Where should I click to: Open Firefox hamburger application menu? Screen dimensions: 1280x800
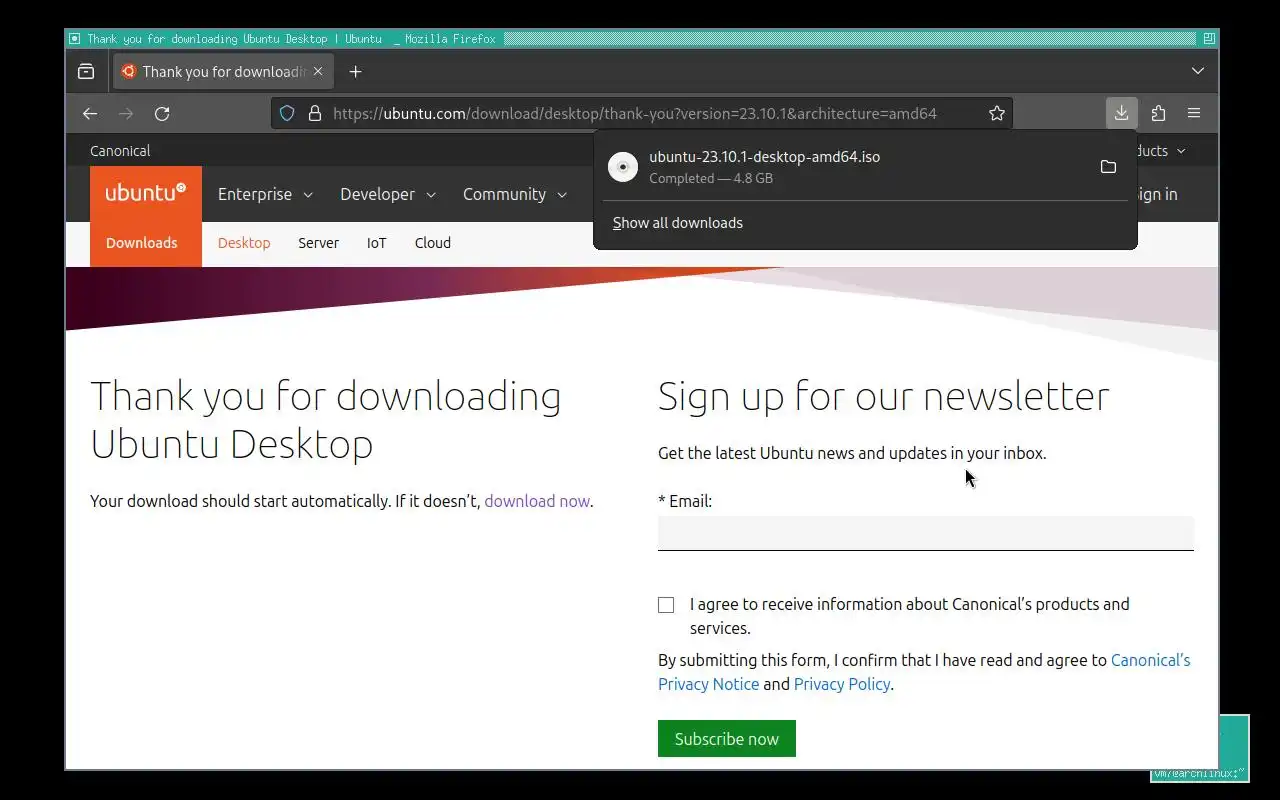point(1194,114)
